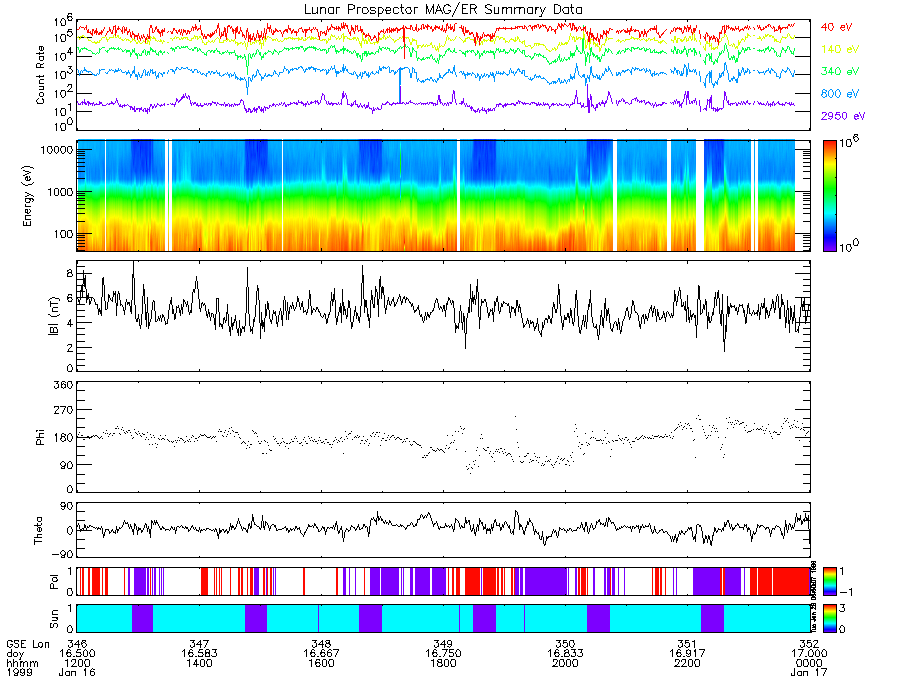
Task: Click the time label '1800'
Action: click(x=443, y=663)
